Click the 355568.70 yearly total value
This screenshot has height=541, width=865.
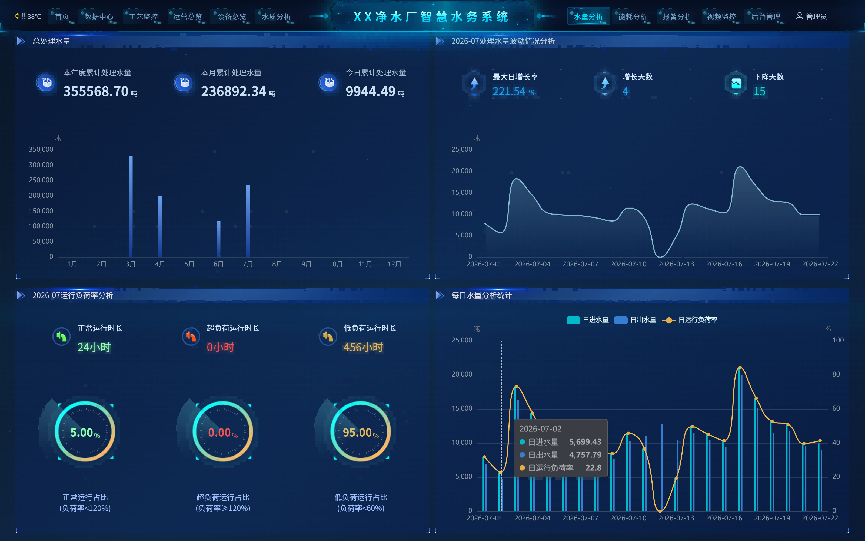click(x=96, y=92)
